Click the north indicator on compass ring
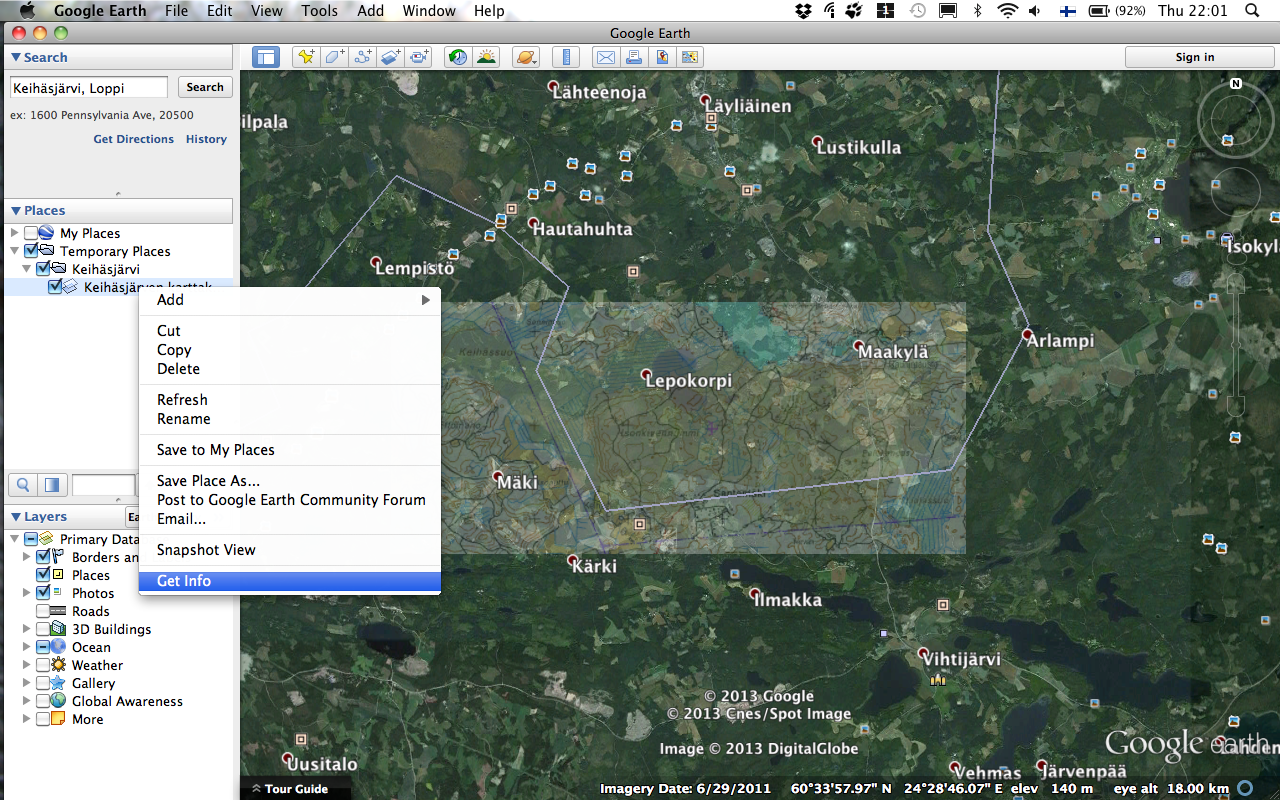Image resolution: width=1280 pixels, height=800 pixels. coord(1236,84)
